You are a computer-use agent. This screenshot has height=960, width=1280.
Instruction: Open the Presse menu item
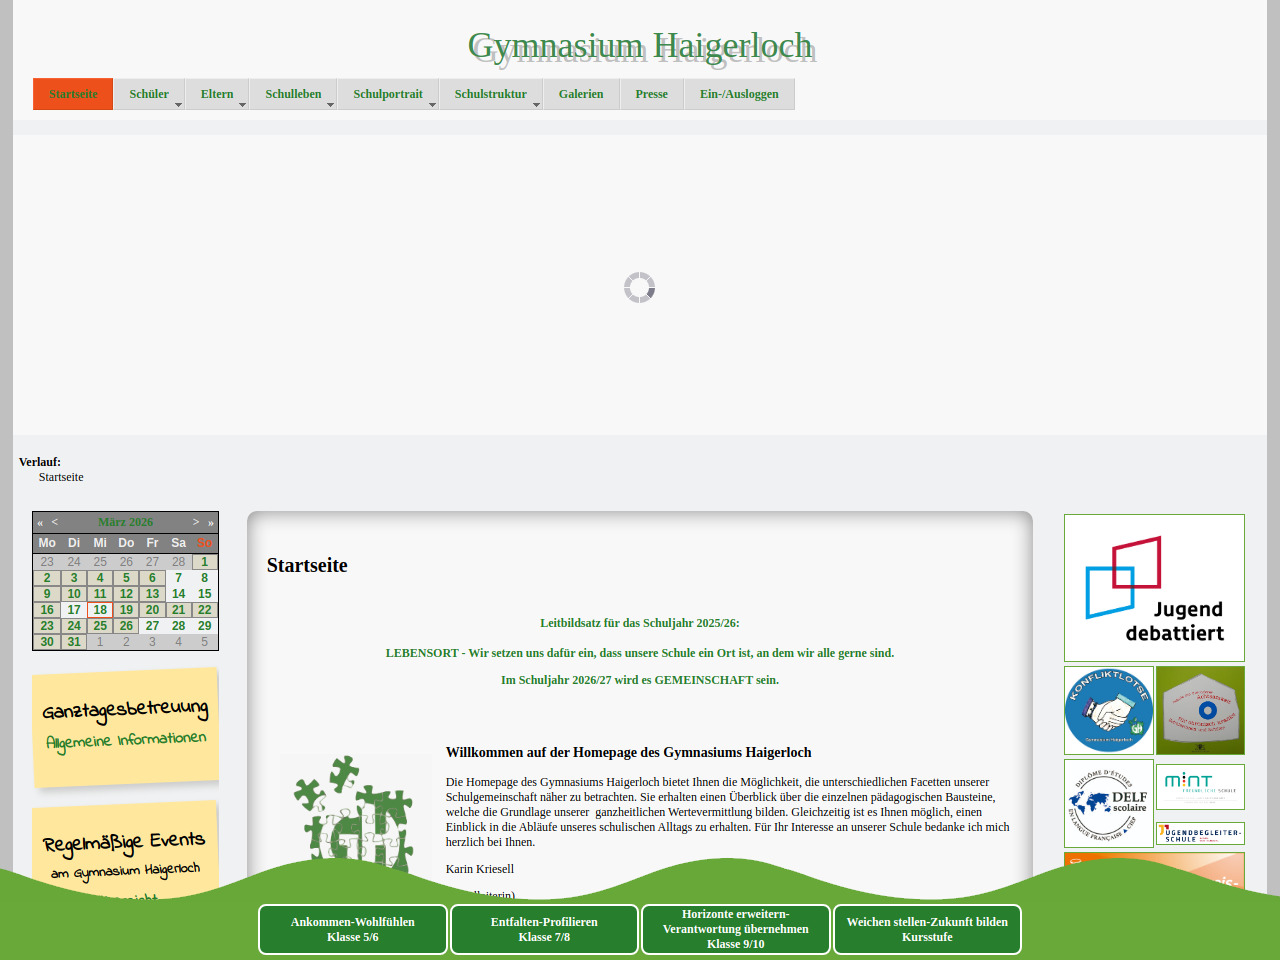tap(651, 94)
